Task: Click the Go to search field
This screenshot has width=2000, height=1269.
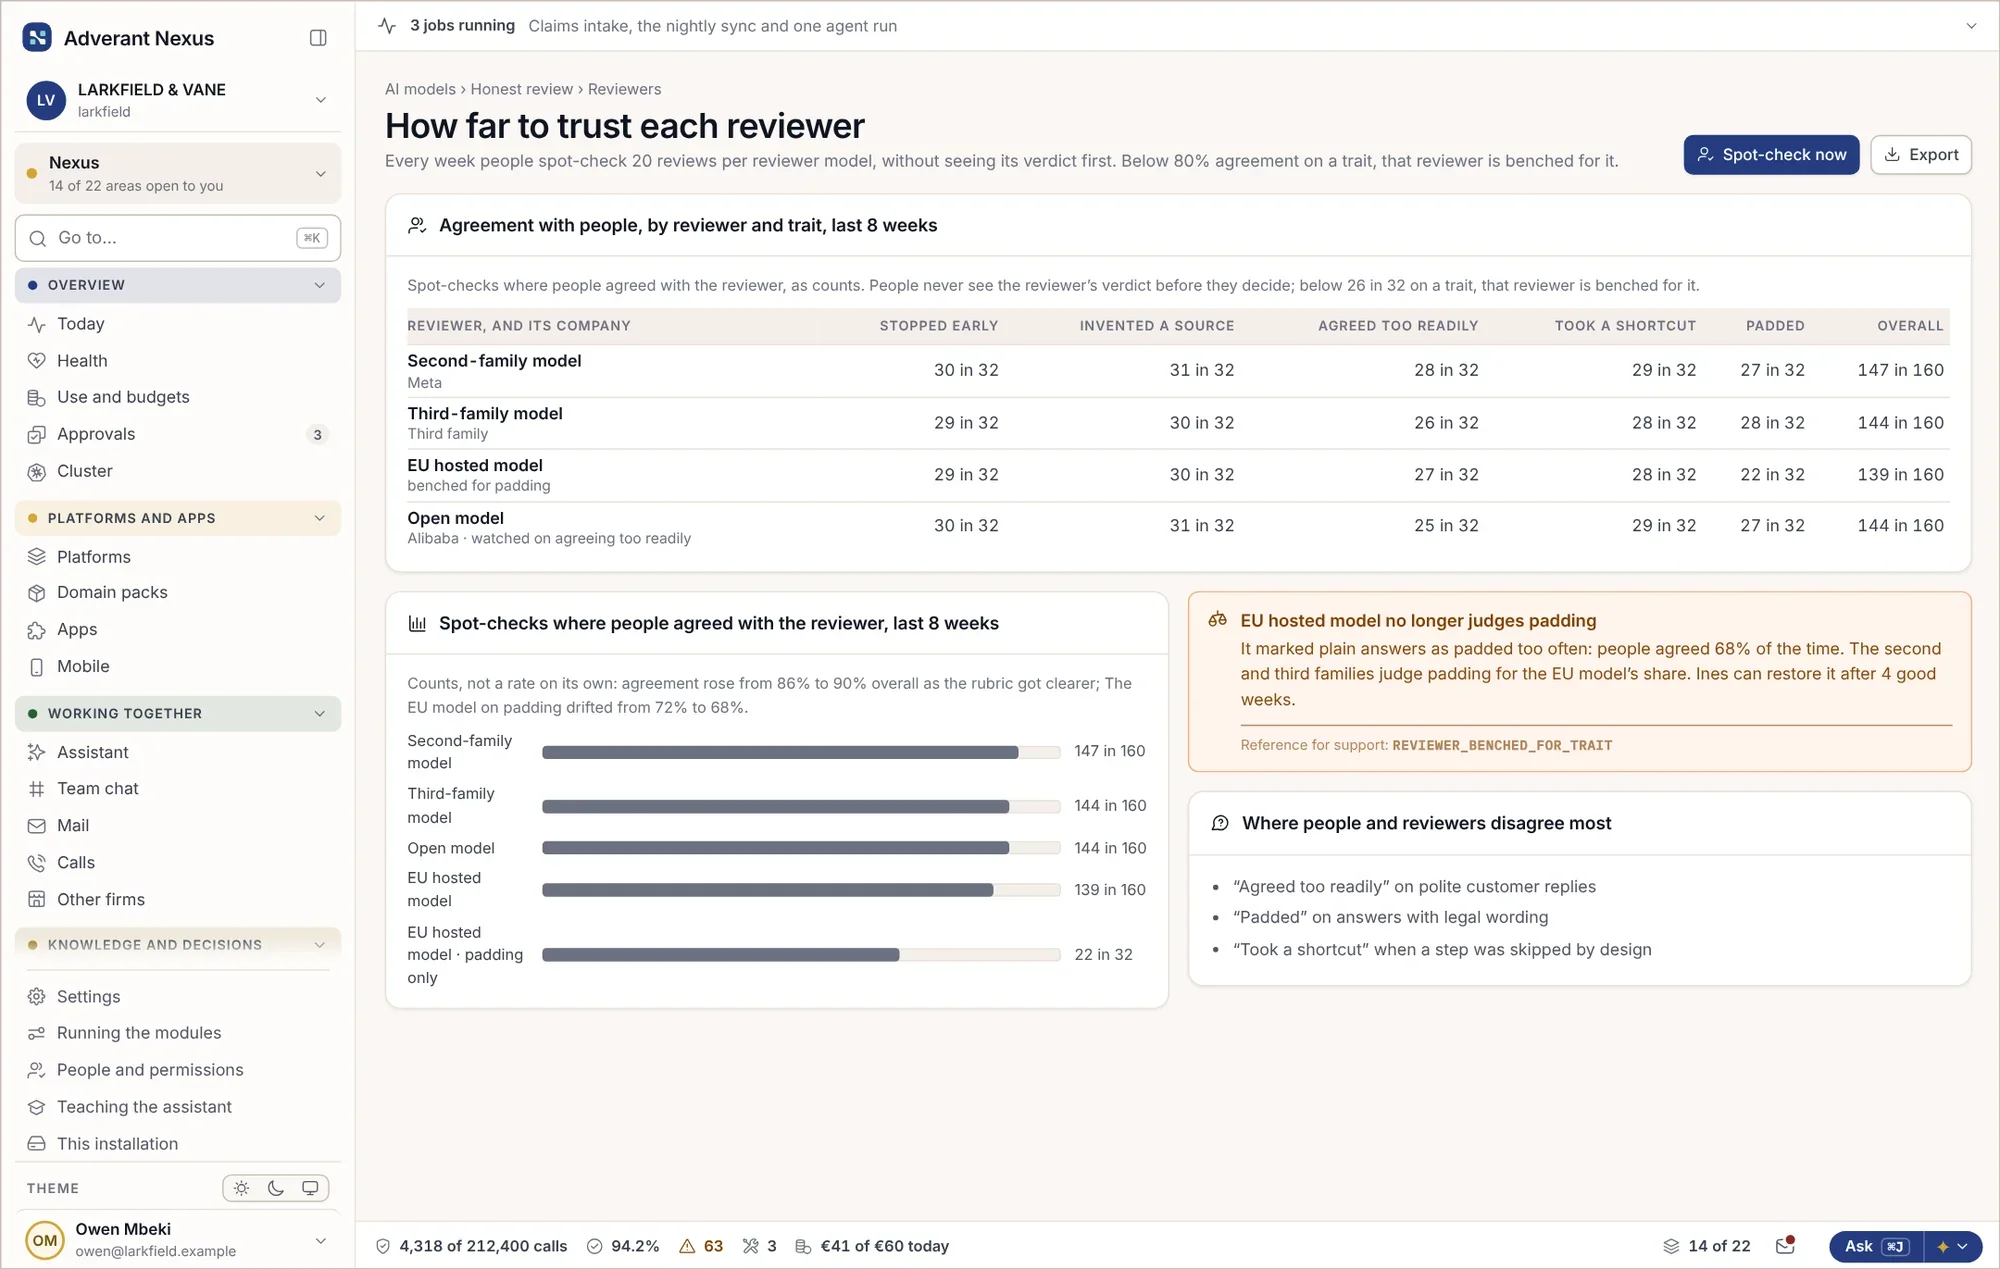Action: 178,238
